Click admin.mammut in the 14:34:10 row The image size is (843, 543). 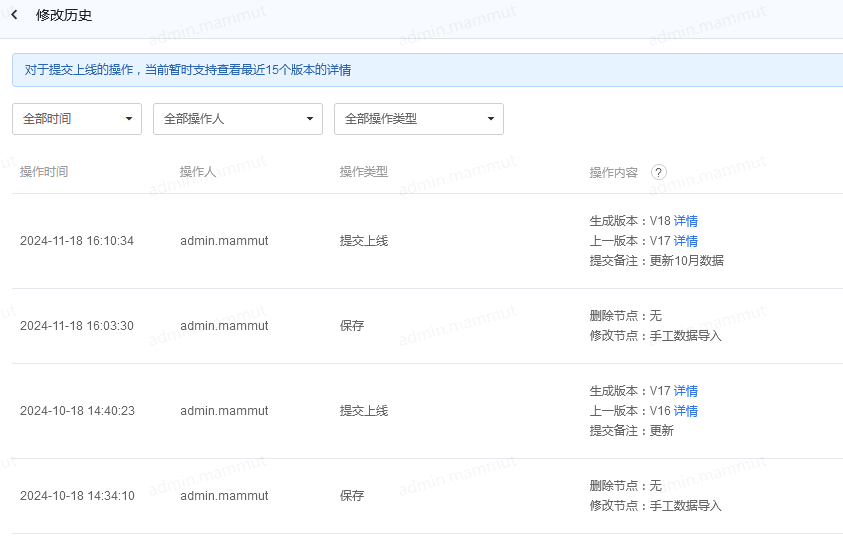(x=224, y=496)
